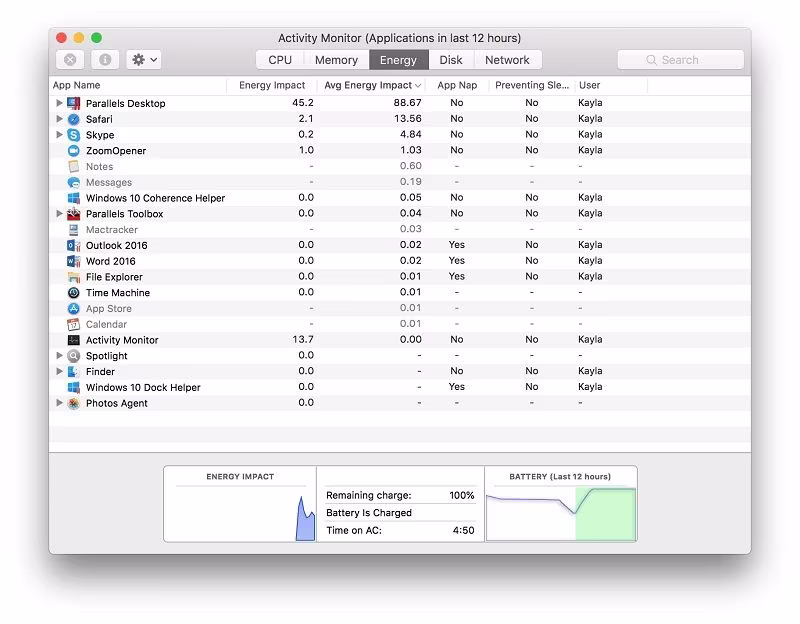Click Safari average energy value 13.56
This screenshot has height=624, width=800.
[407, 118]
